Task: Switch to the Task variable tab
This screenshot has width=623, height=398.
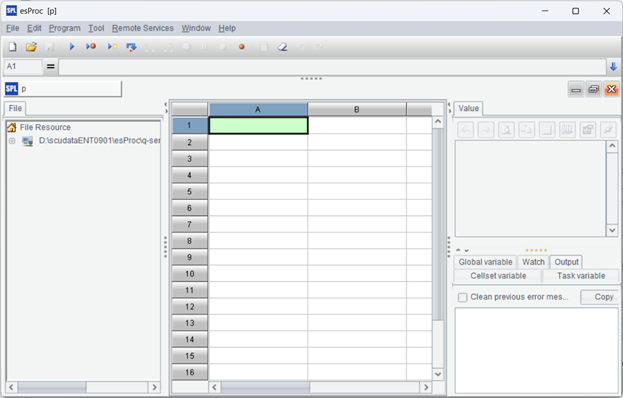Action: [x=581, y=276]
